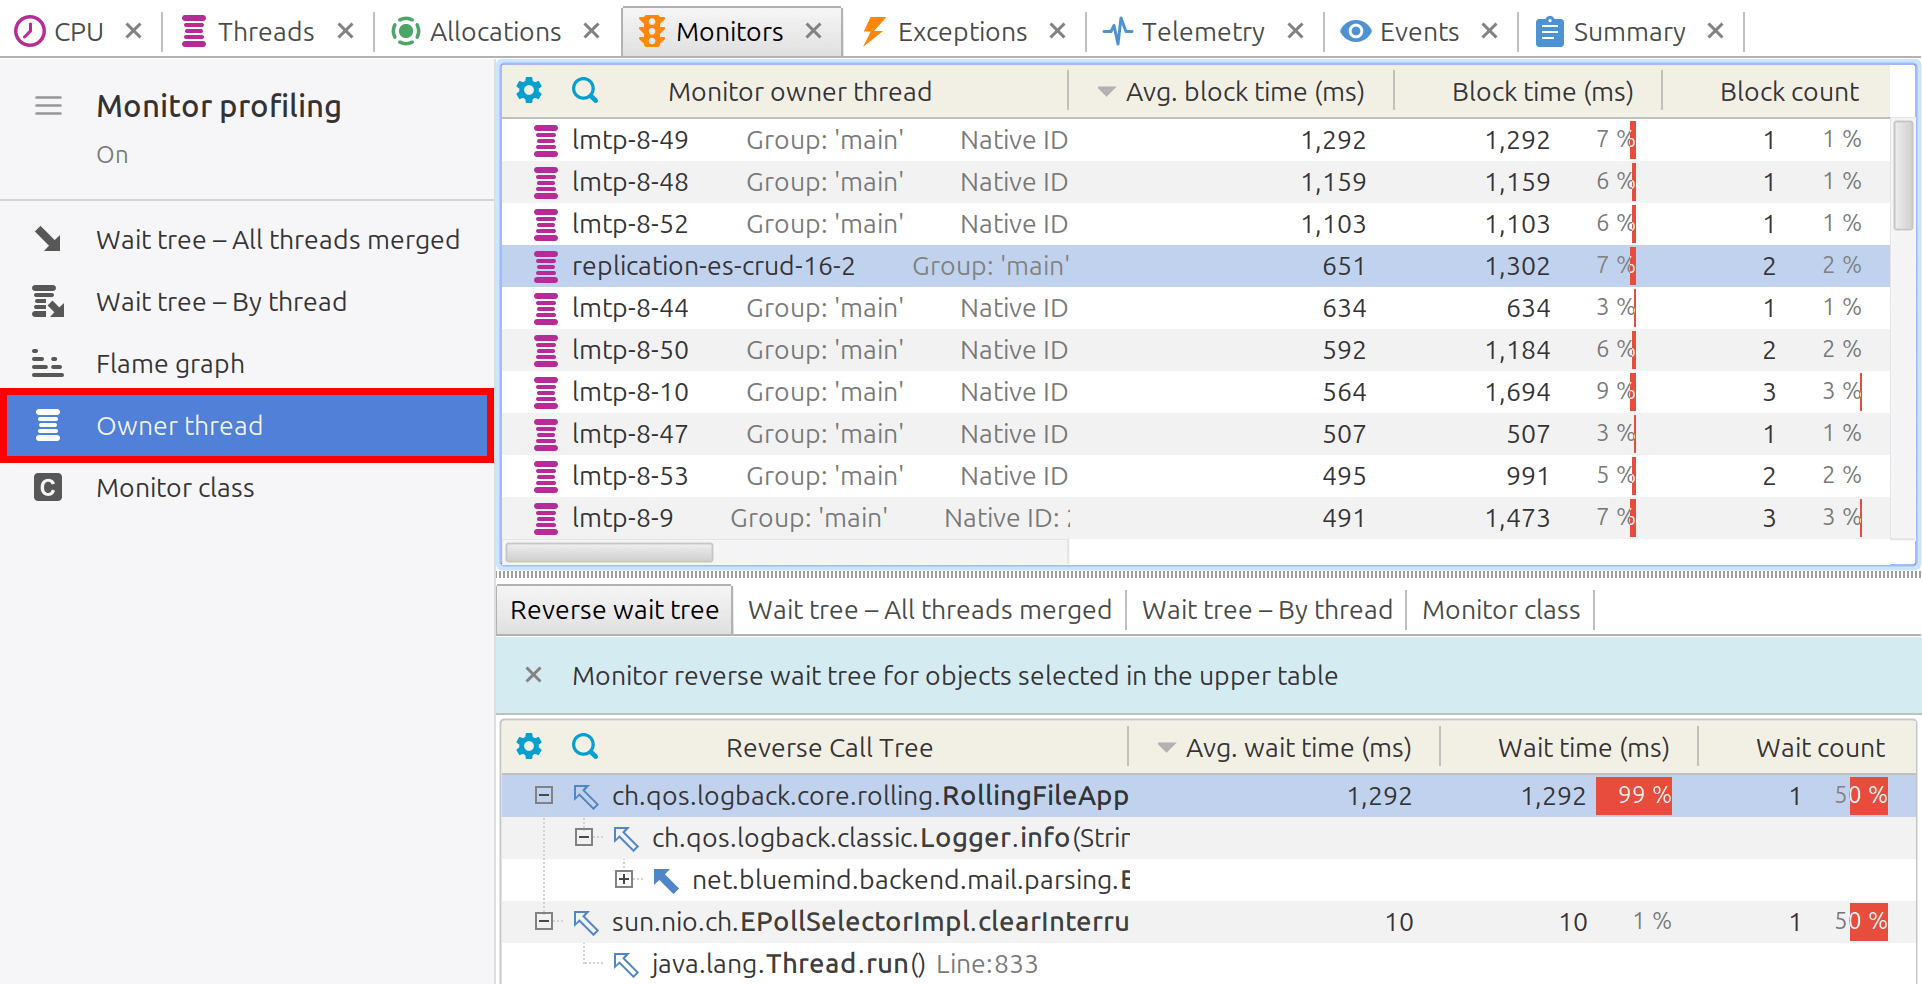Click the upper table vertical scrollbar thumb
Image resolution: width=1922 pixels, height=984 pixels.
1904,175
